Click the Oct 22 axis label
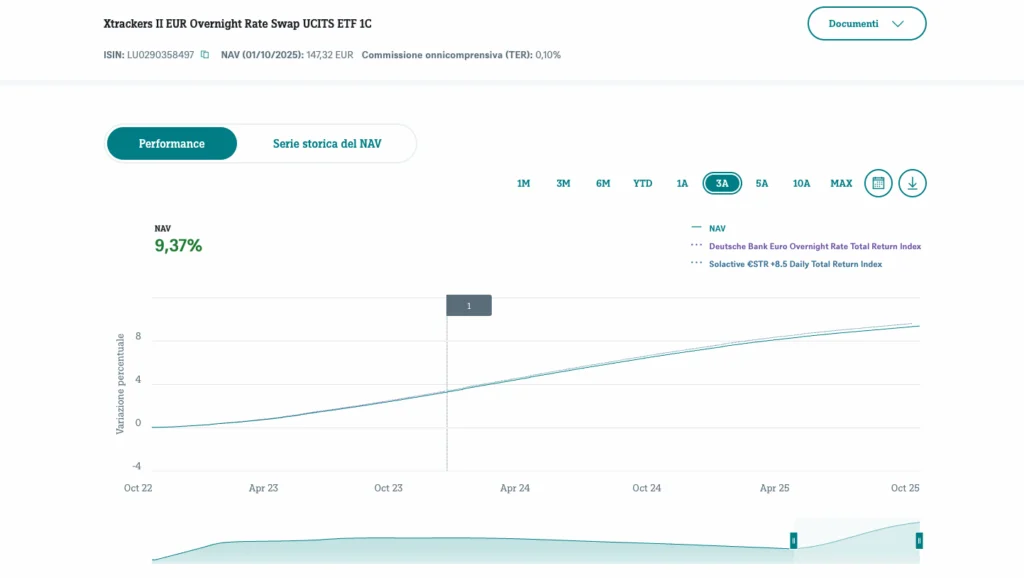Viewport: 1024px width, 578px height. (138, 488)
